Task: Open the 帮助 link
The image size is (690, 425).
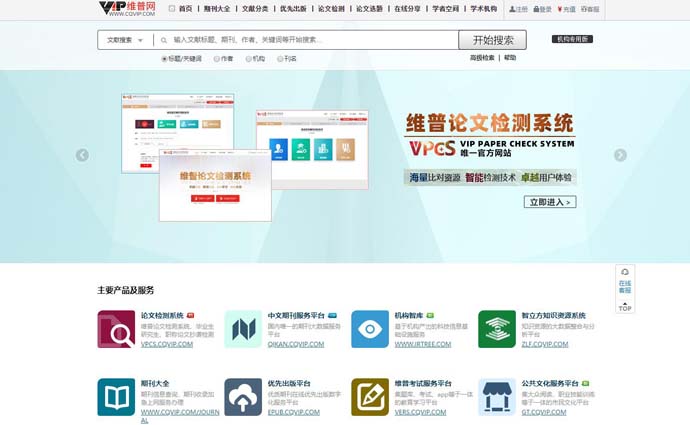Action: (x=510, y=58)
